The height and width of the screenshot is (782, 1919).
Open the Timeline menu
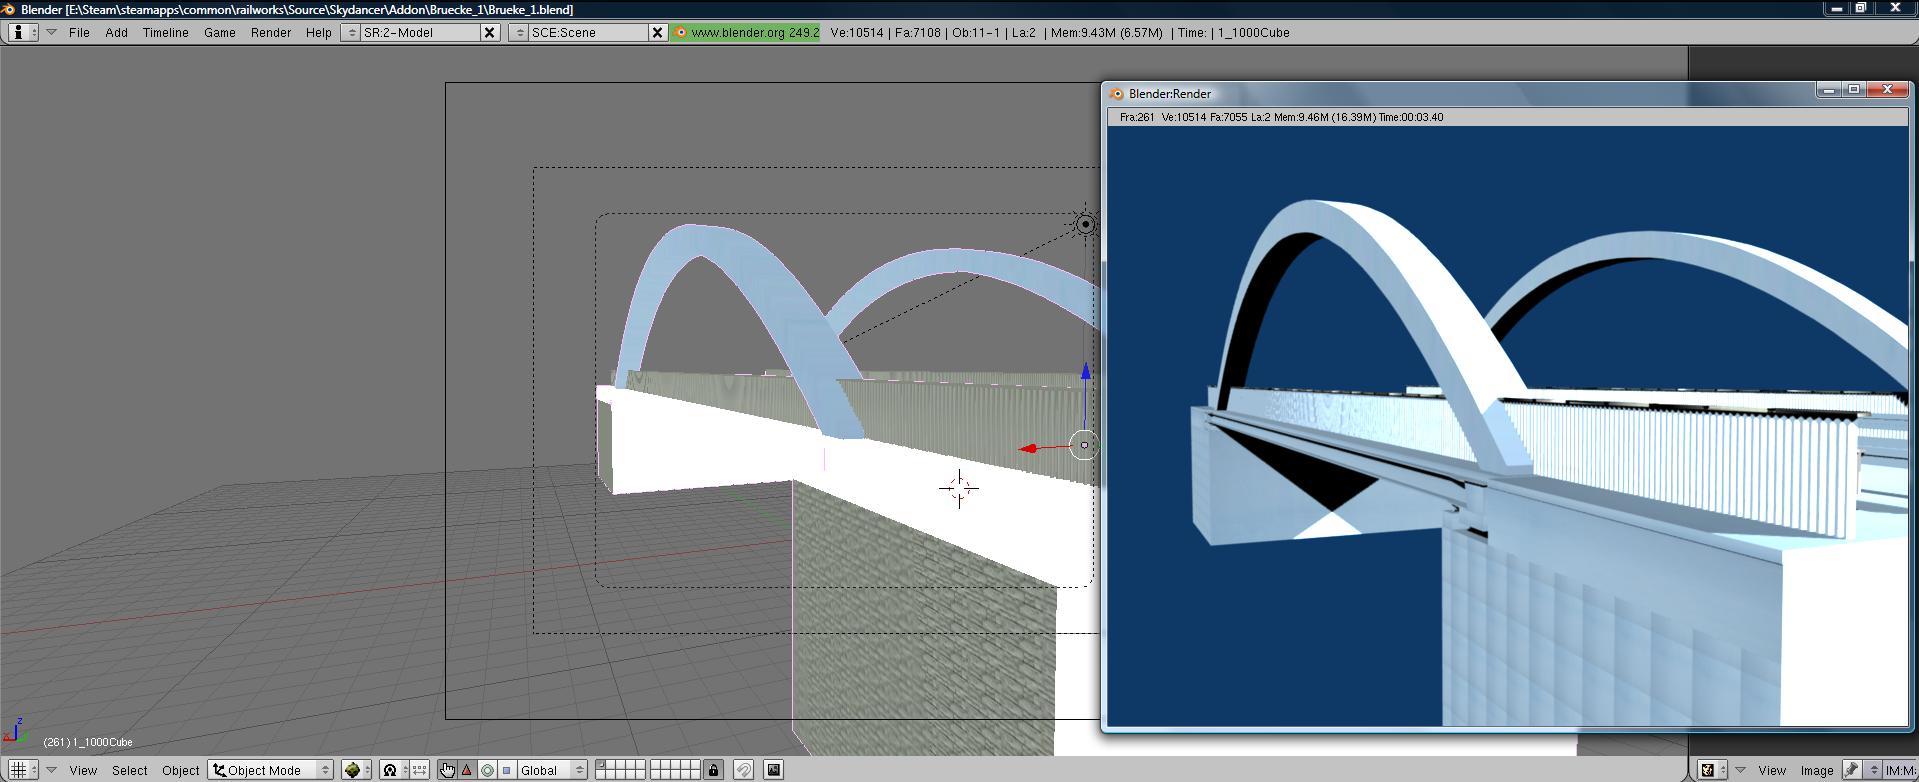pyautogui.click(x=165, y=32)
